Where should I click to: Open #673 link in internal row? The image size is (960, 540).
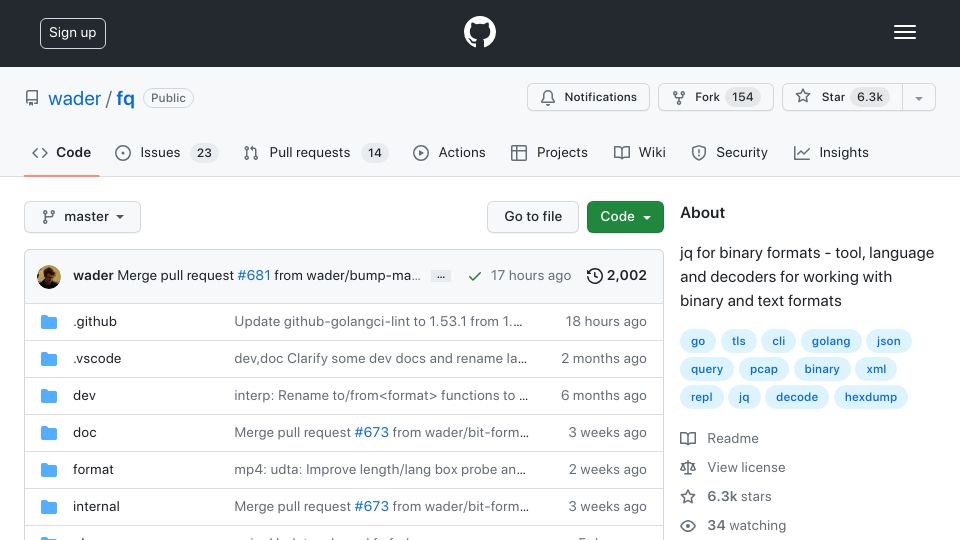(372, 506)
